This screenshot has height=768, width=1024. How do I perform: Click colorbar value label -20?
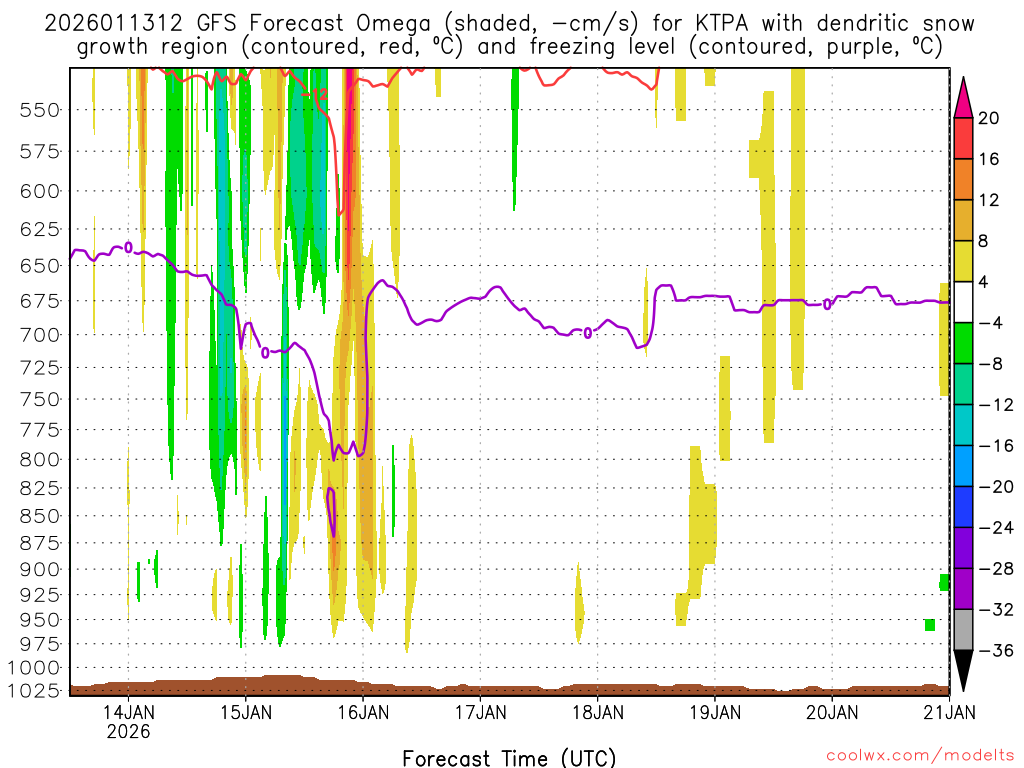coord(997,487)
